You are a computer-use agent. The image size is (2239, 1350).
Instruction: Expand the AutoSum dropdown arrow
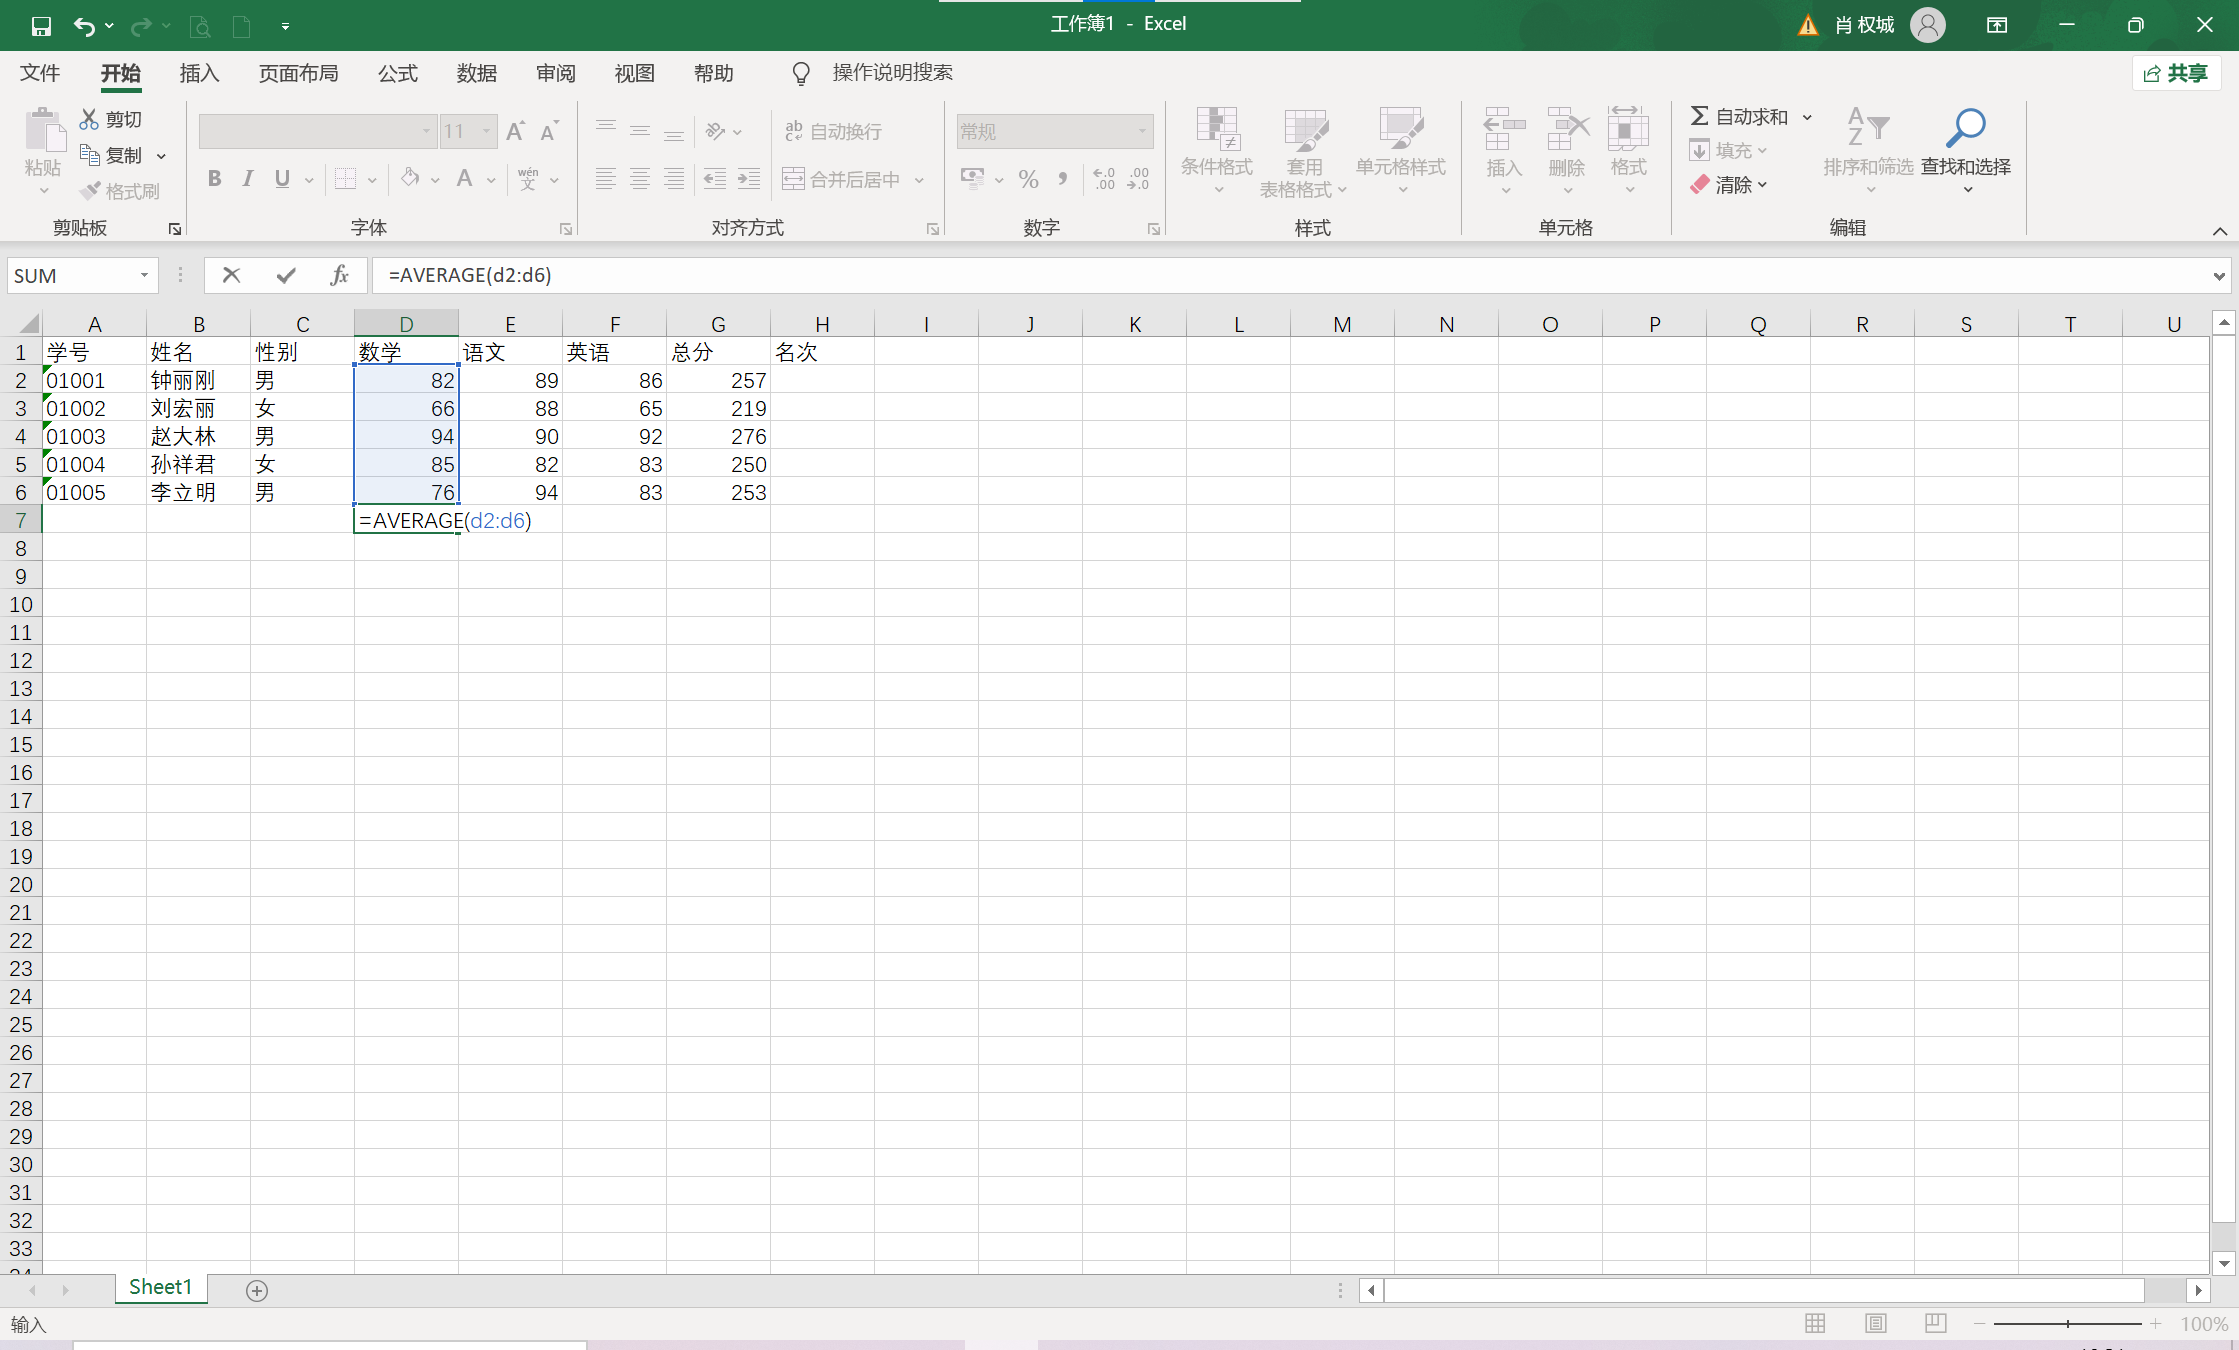click(x=1807, y=117)
